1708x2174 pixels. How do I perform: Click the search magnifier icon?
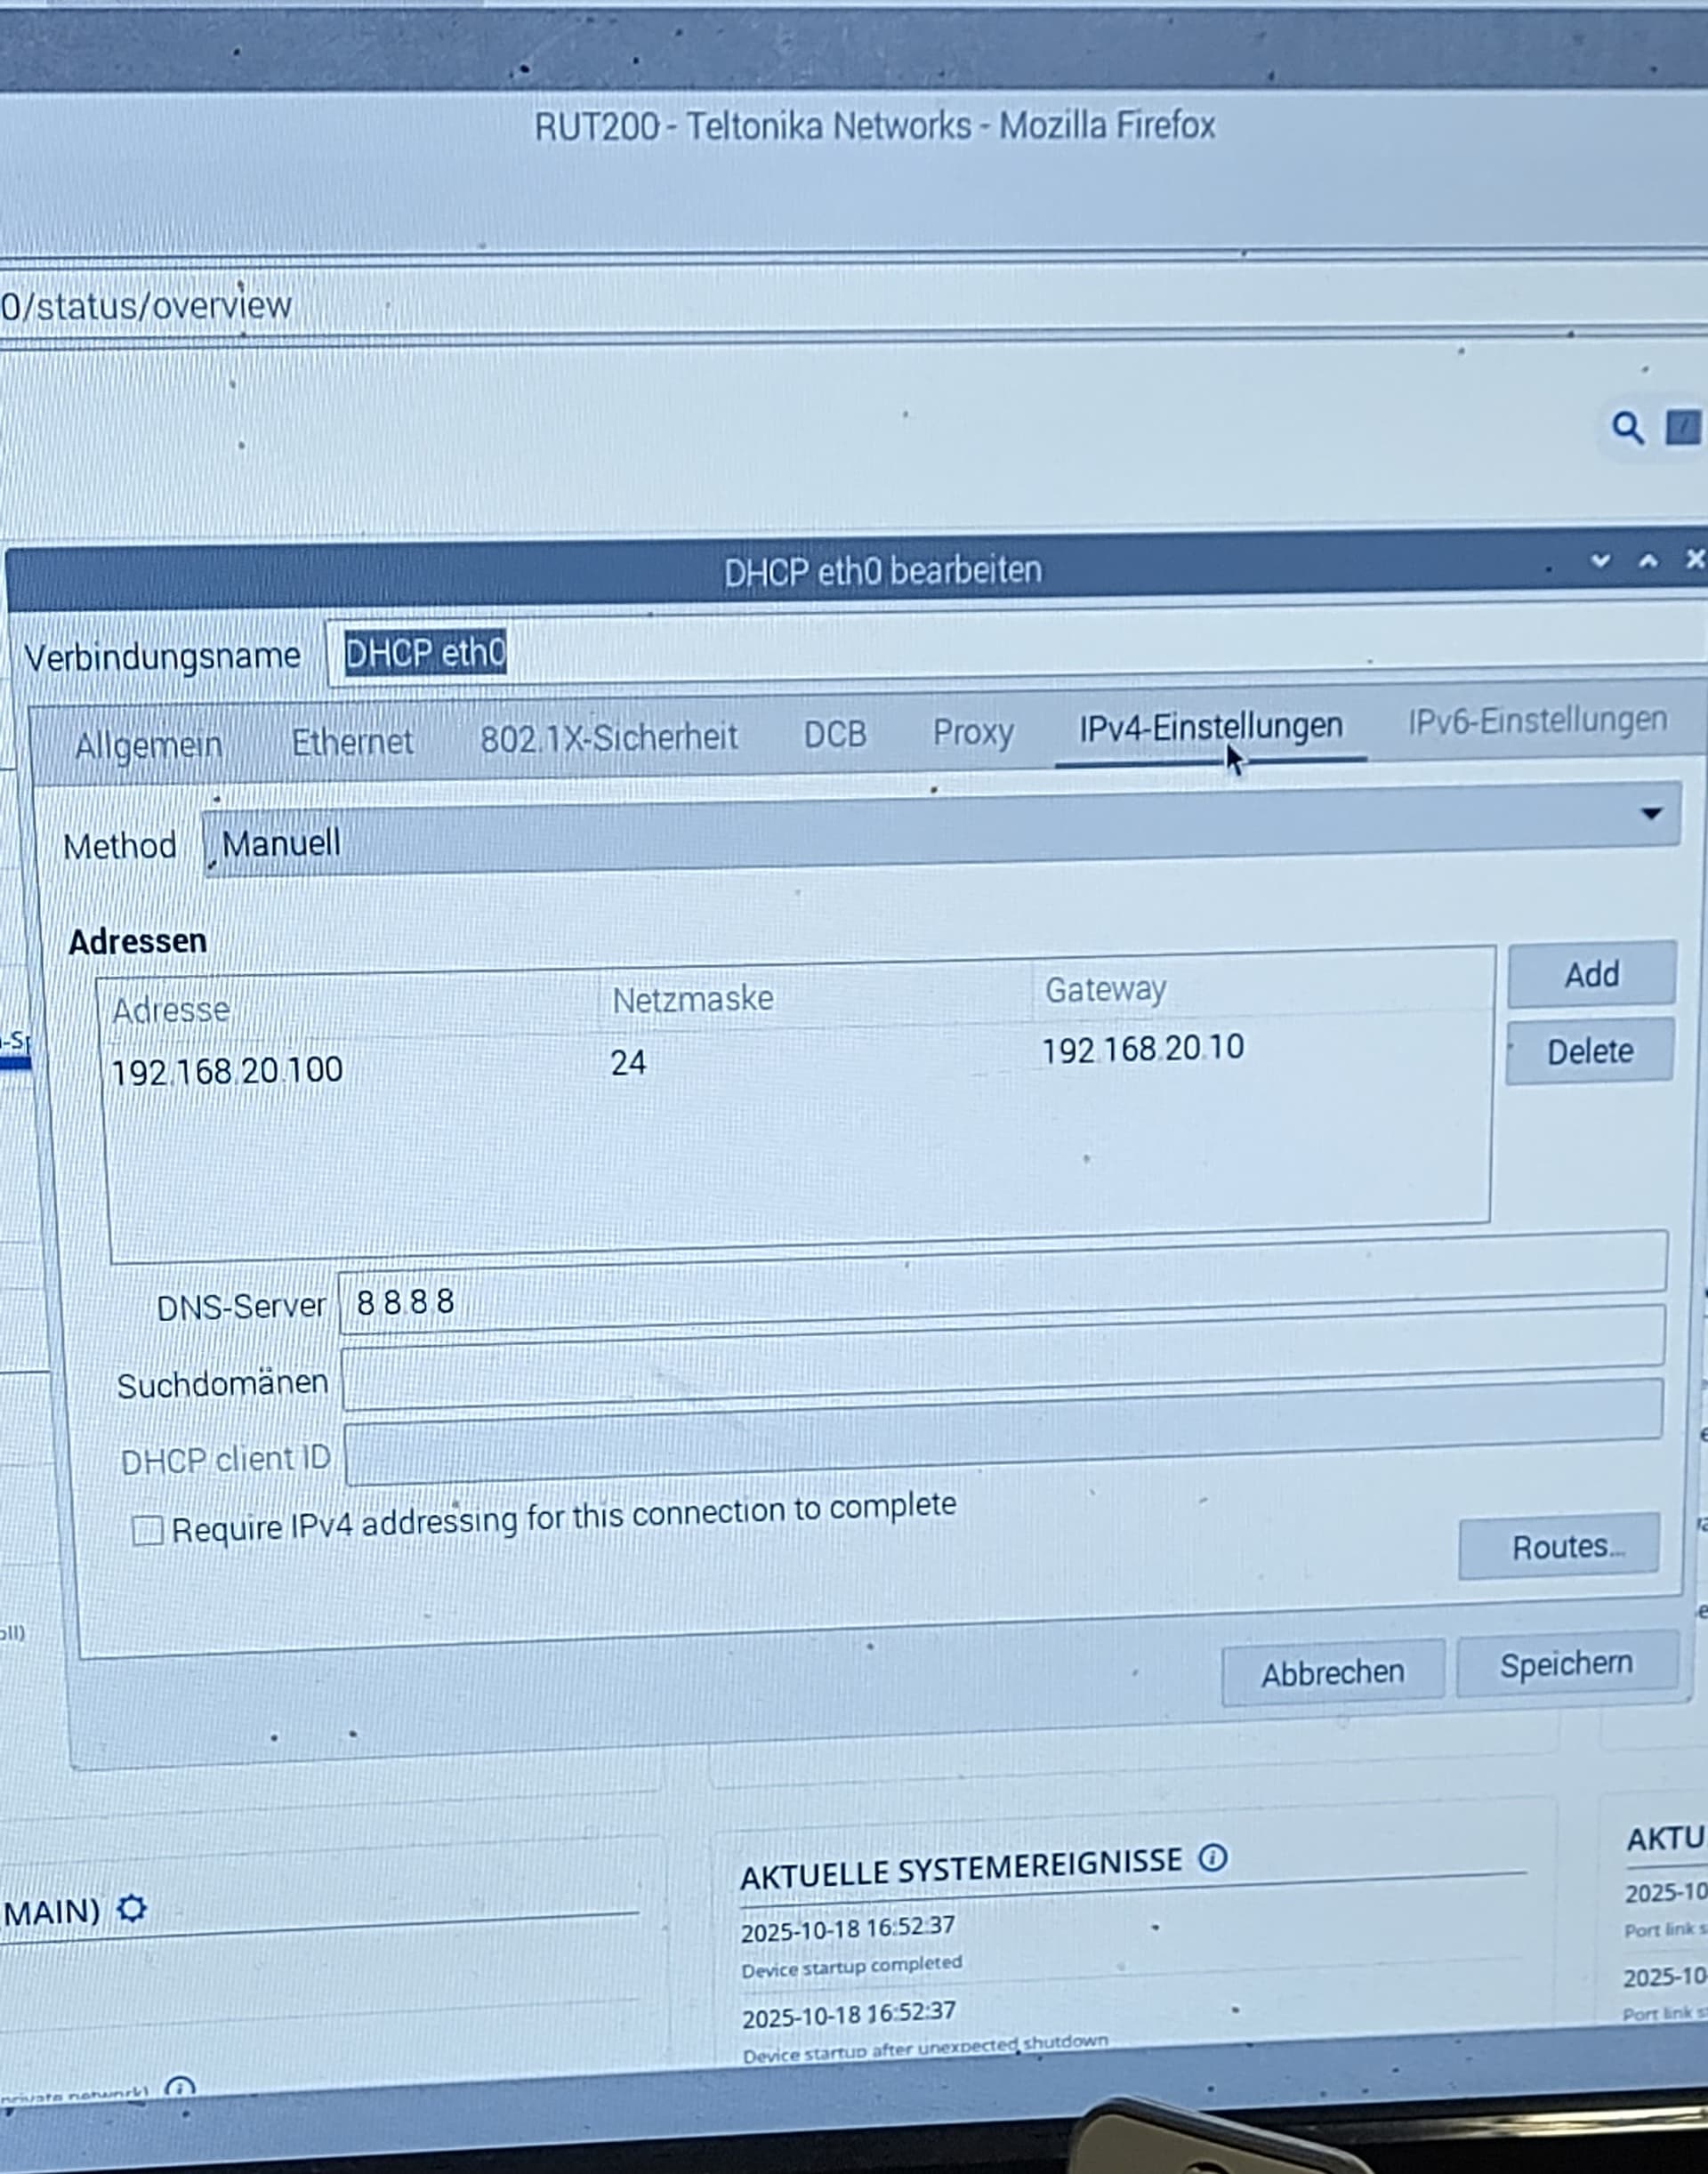coord(1627,429)
